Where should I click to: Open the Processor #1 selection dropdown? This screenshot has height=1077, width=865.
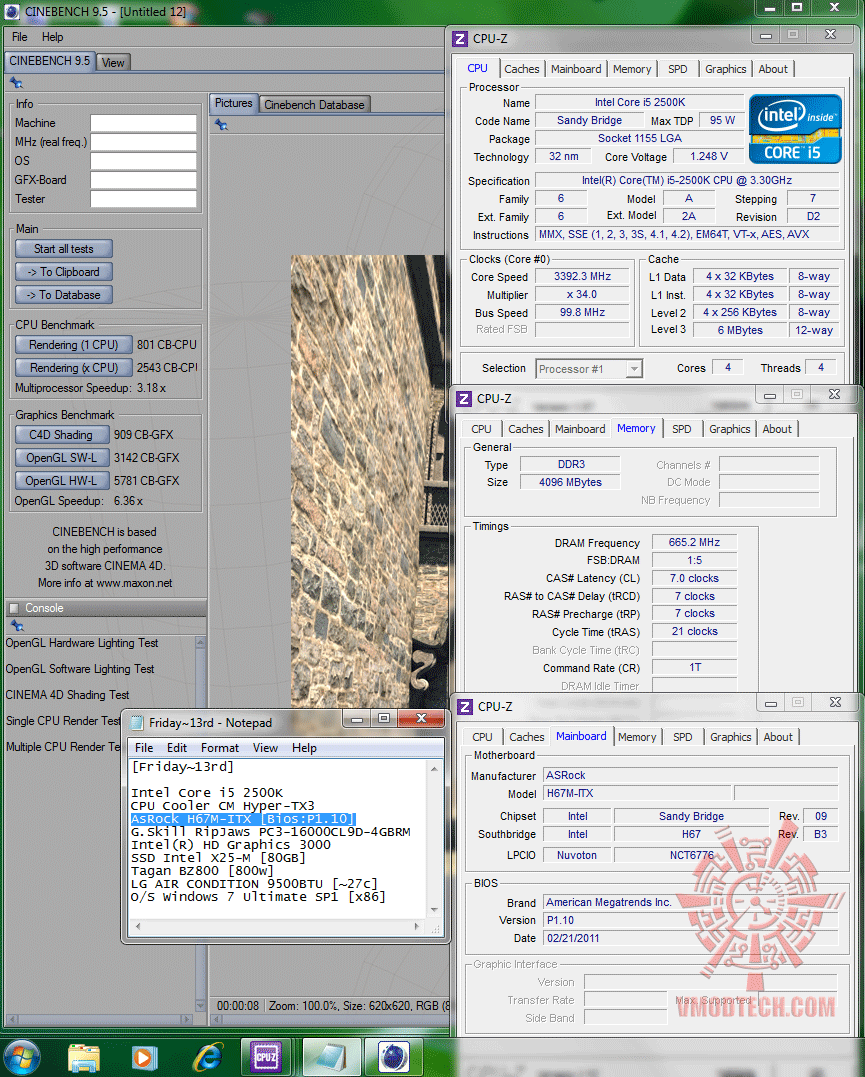click(589, 369)
